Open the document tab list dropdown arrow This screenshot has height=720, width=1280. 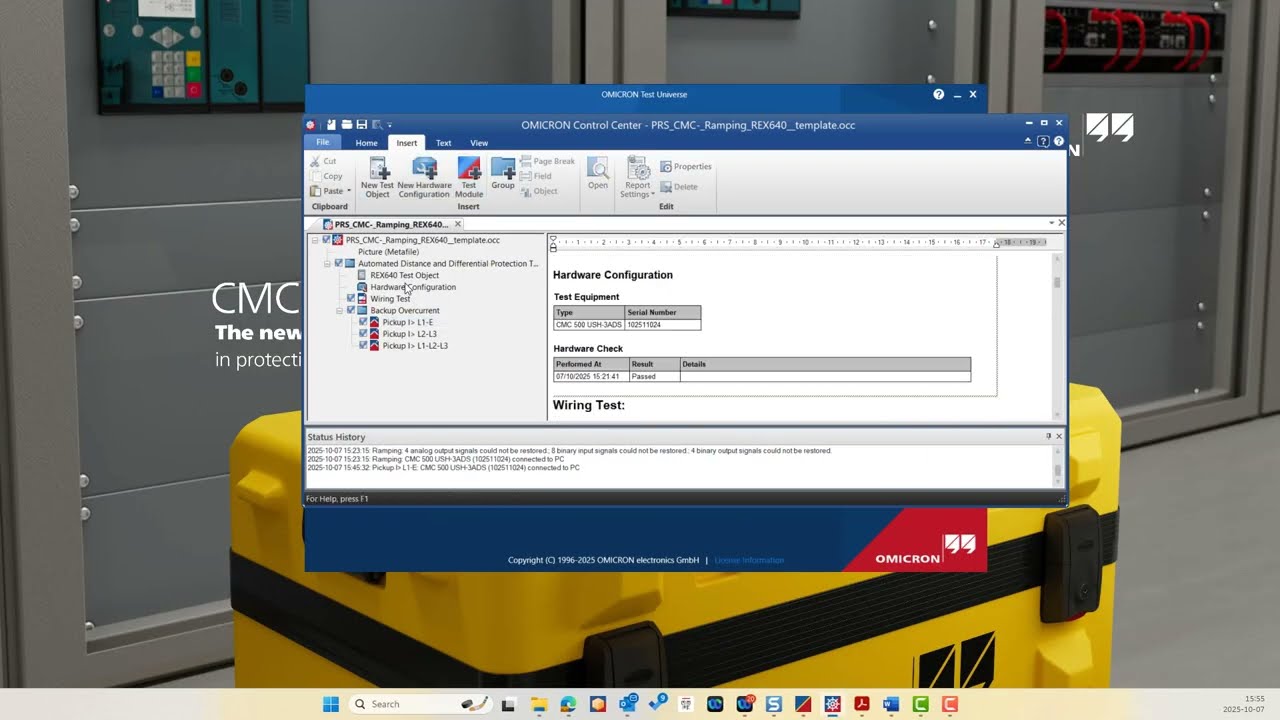click(1052, 223)
